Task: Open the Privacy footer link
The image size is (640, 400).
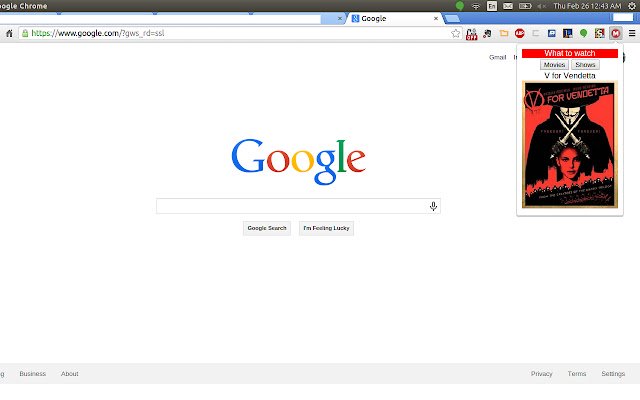Action: tap(541, 374)
